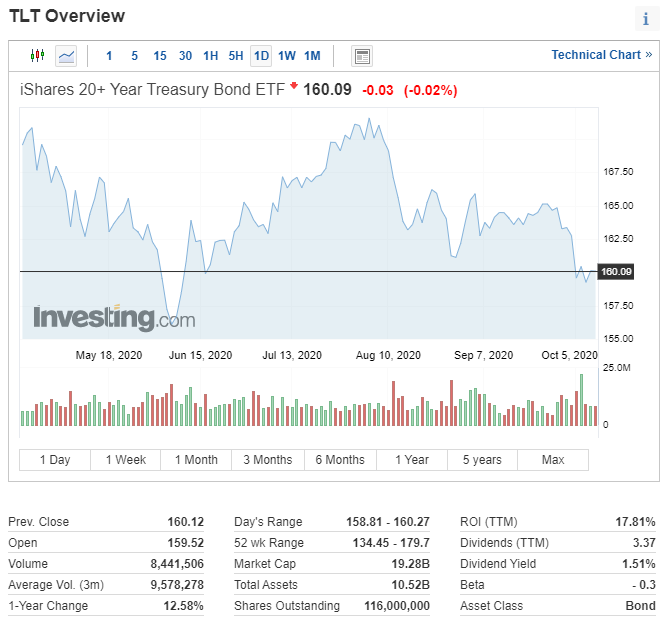Image resolution: width=667 pixels, height=629 pixels.
Task: Click the 25.0M volume axis label
Action: point(616,368)
